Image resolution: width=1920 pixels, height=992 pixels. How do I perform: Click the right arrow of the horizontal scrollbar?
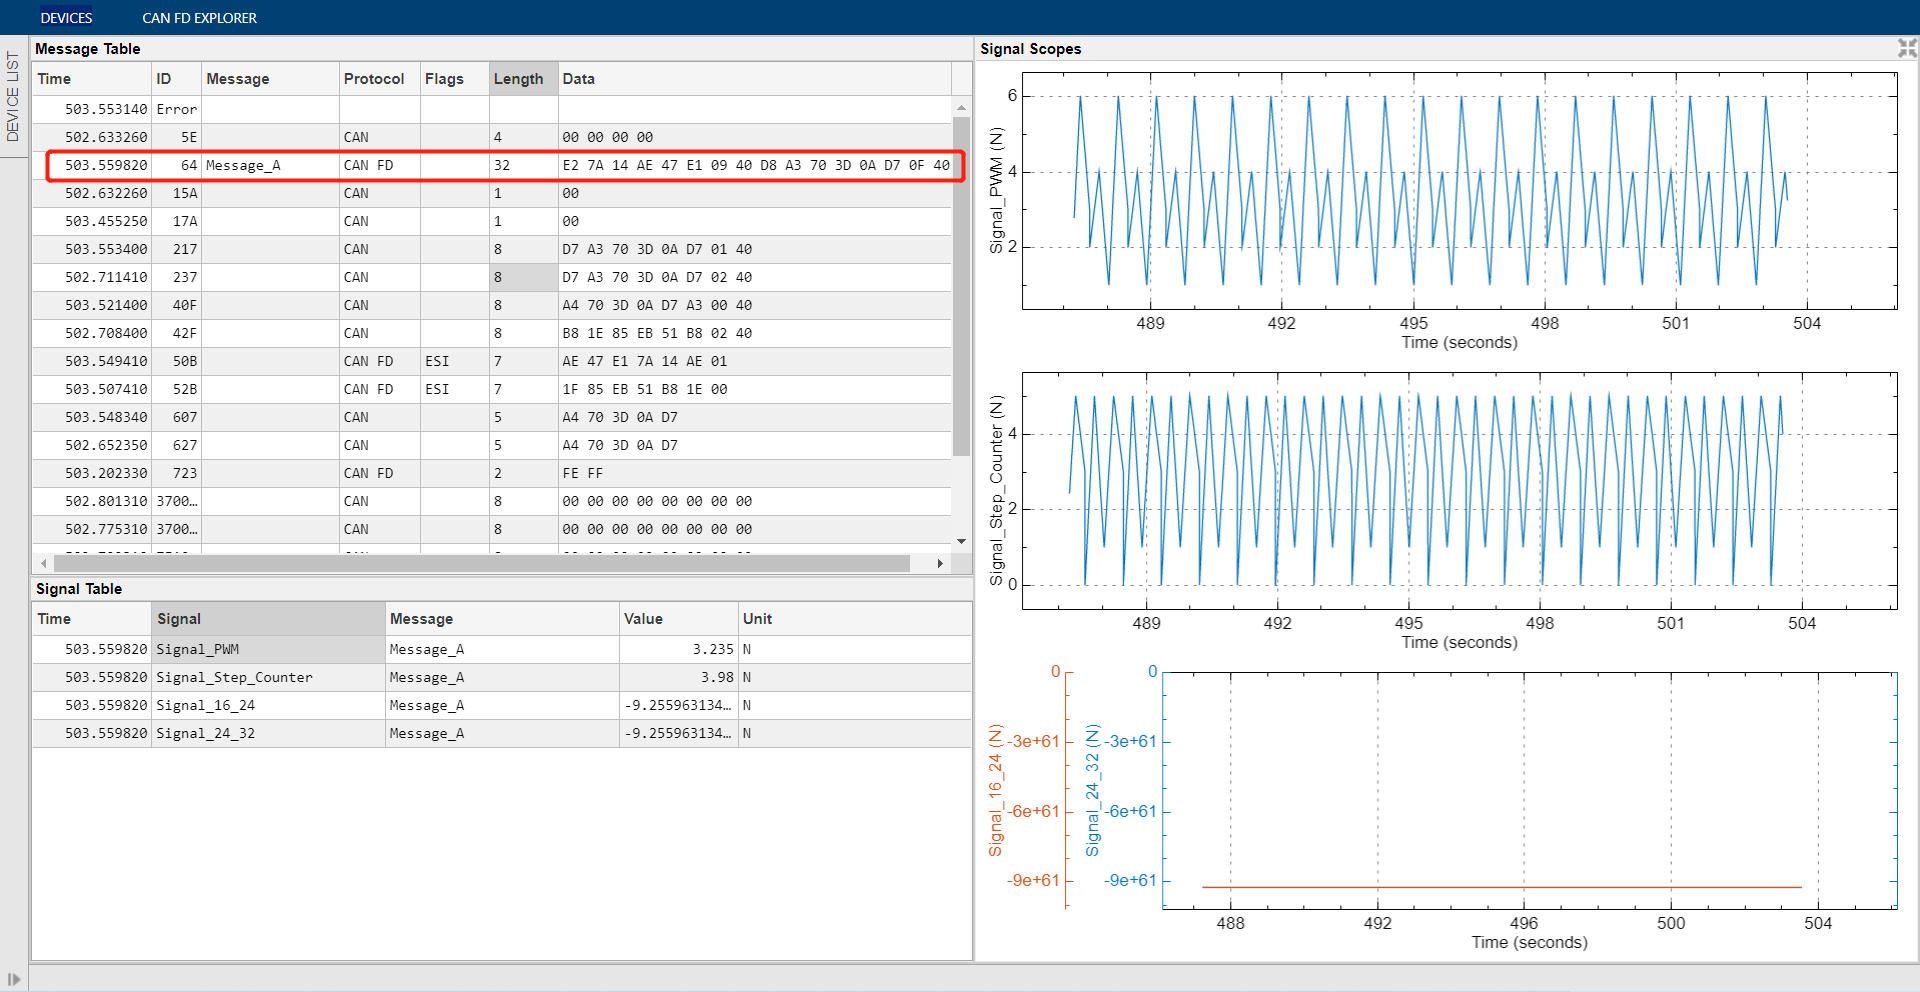pos(940,563)
